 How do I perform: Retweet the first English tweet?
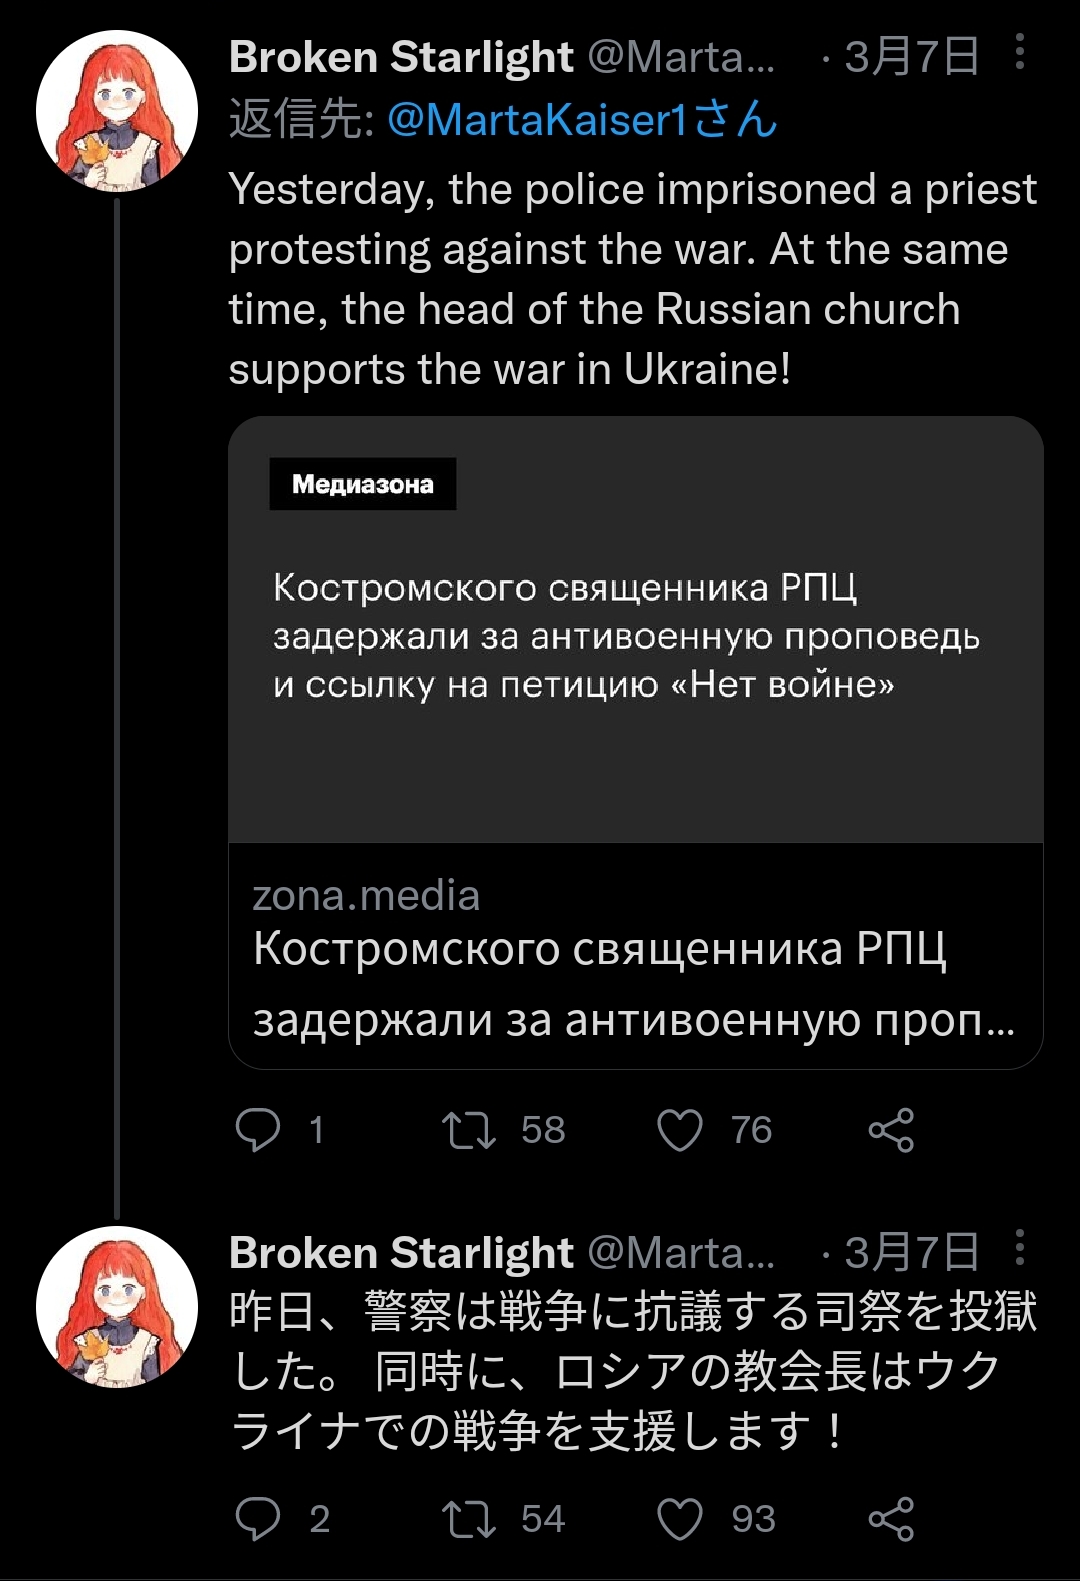point(469,1130)
